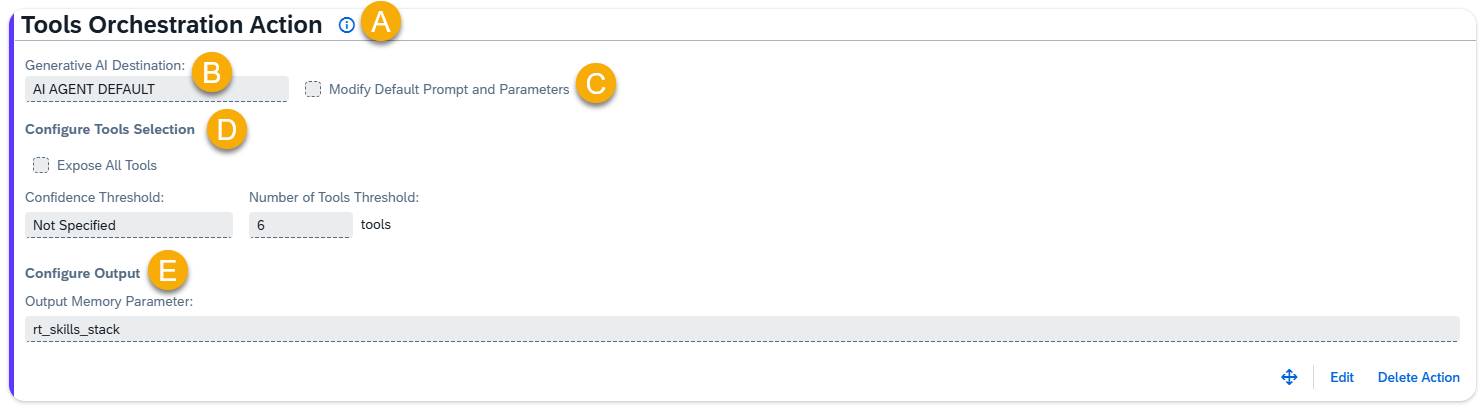Click the Tools Orchestration Action title
The height and width of the screenshot is (412, 1482).
coord(171,26)
